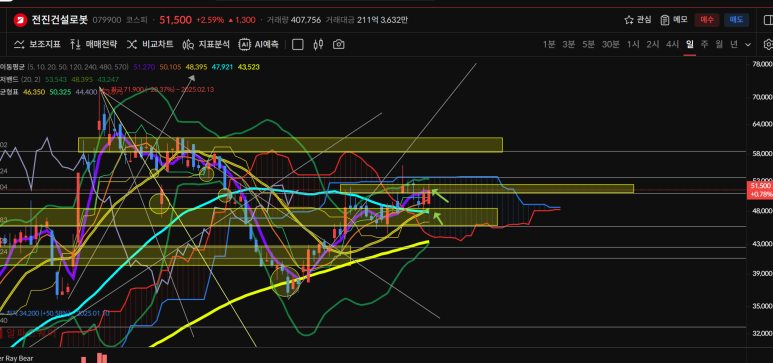Click the red 매수 buy button

pyautogui.click(x=707, y=20)
